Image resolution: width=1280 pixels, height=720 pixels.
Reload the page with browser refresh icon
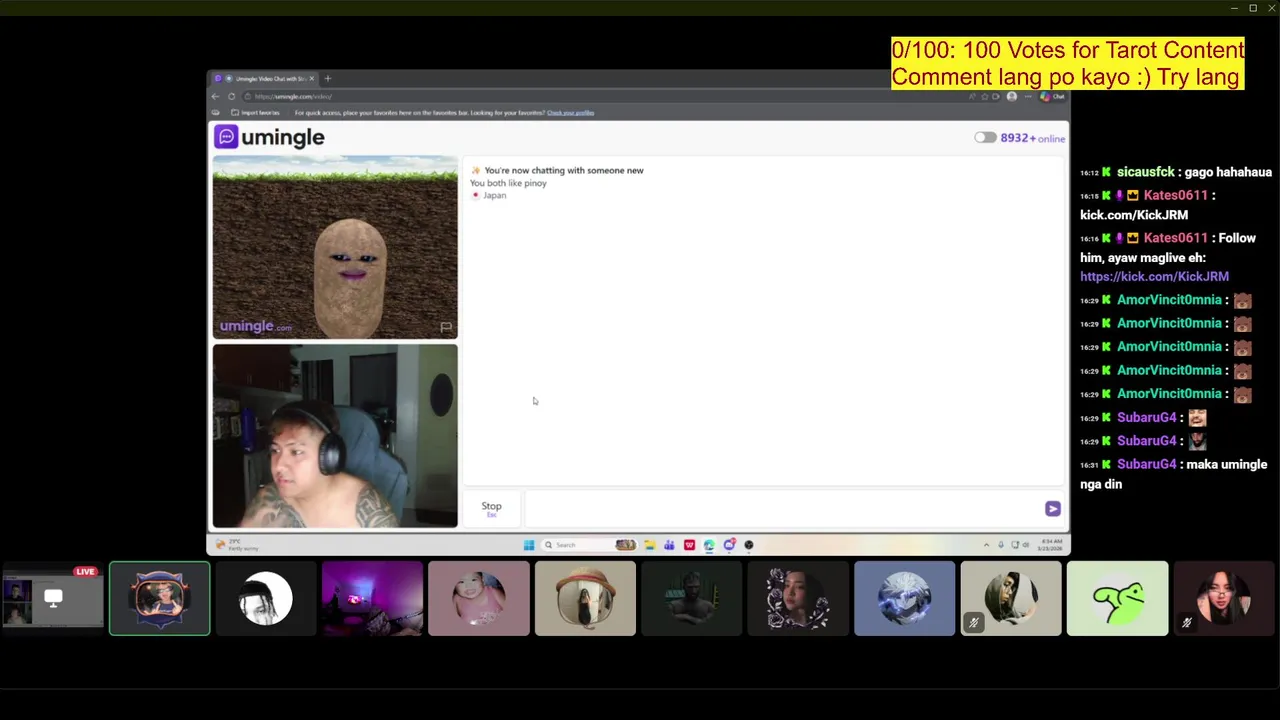[232, 96]
